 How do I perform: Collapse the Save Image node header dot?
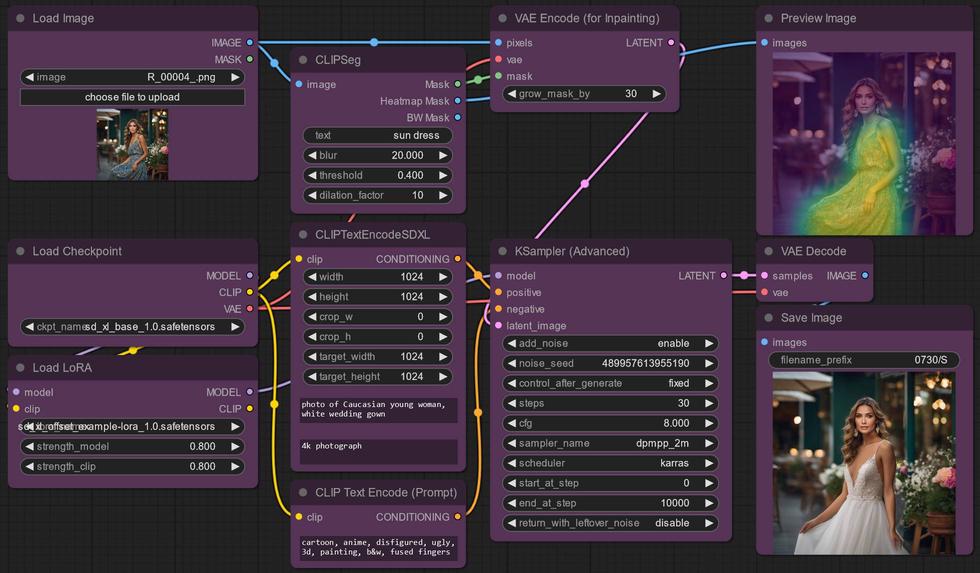tap(768, 317)
